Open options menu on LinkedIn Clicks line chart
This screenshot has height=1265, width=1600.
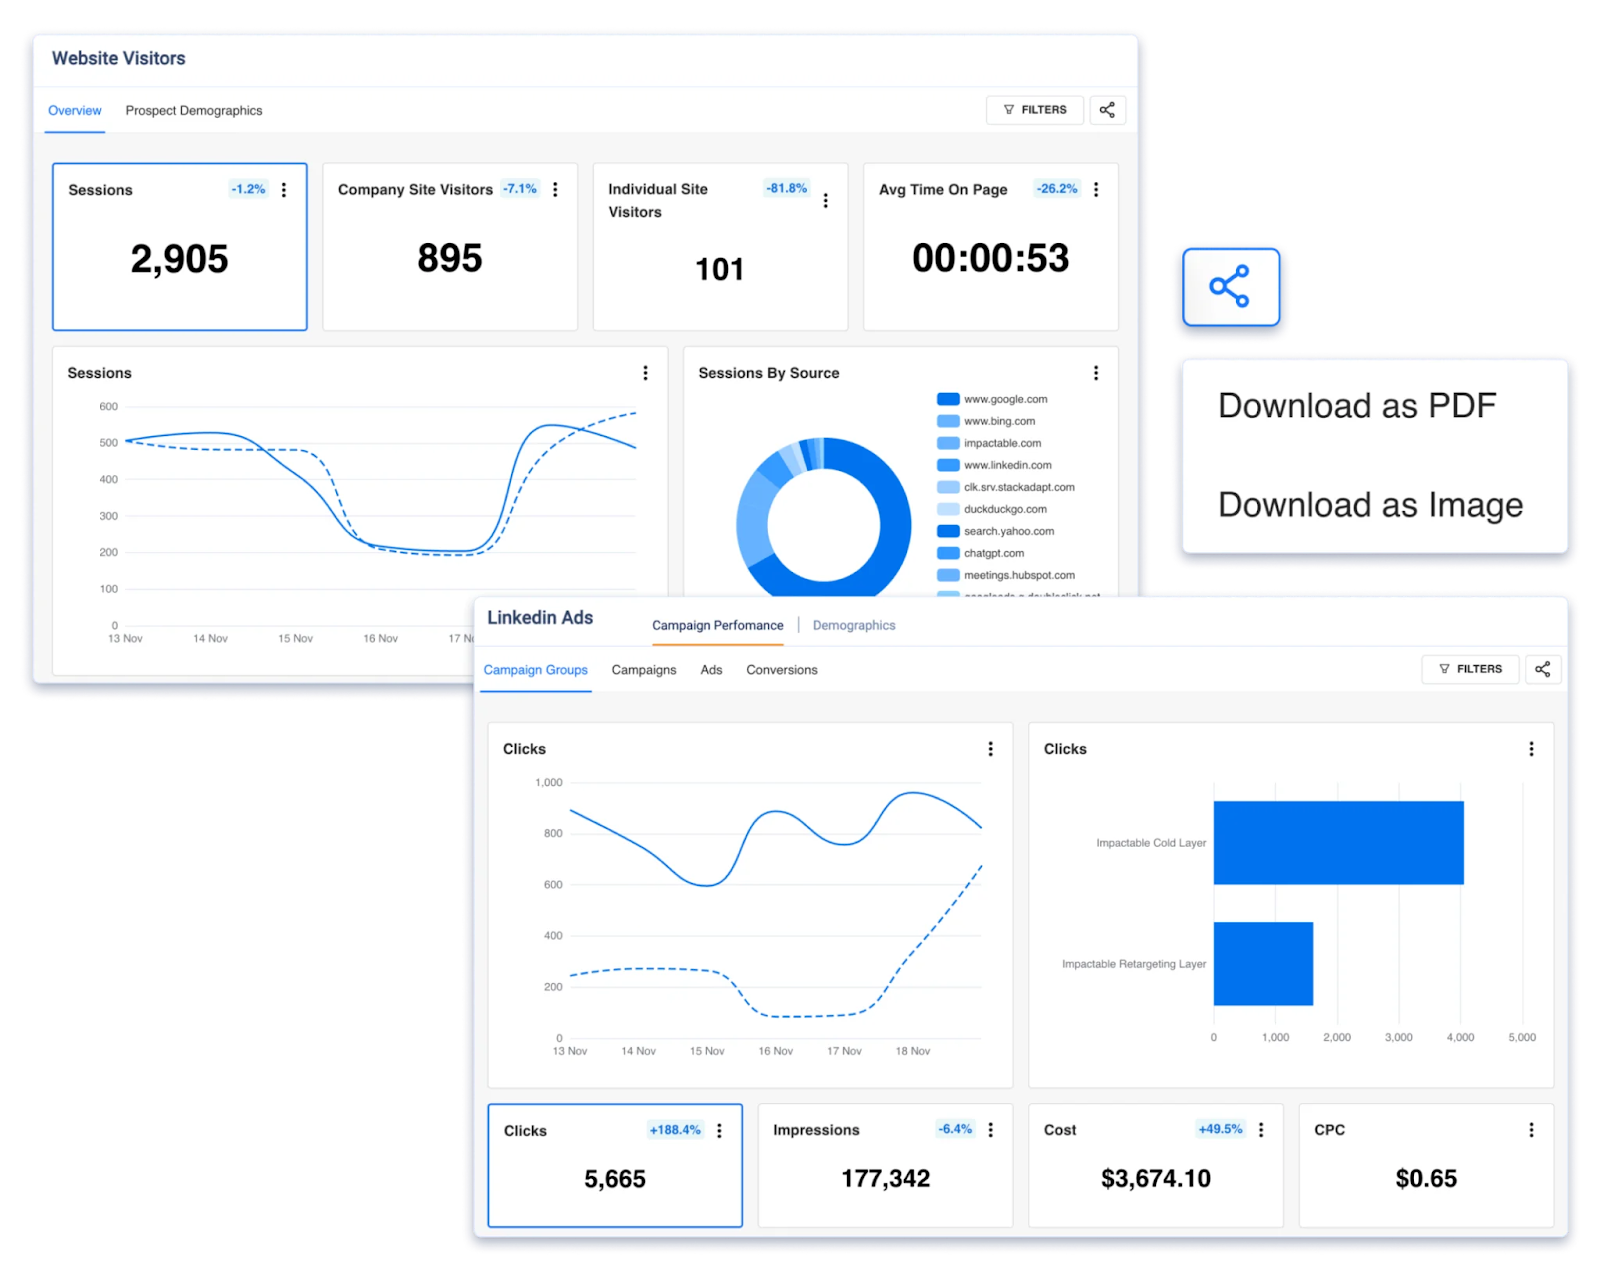[991, 748]
